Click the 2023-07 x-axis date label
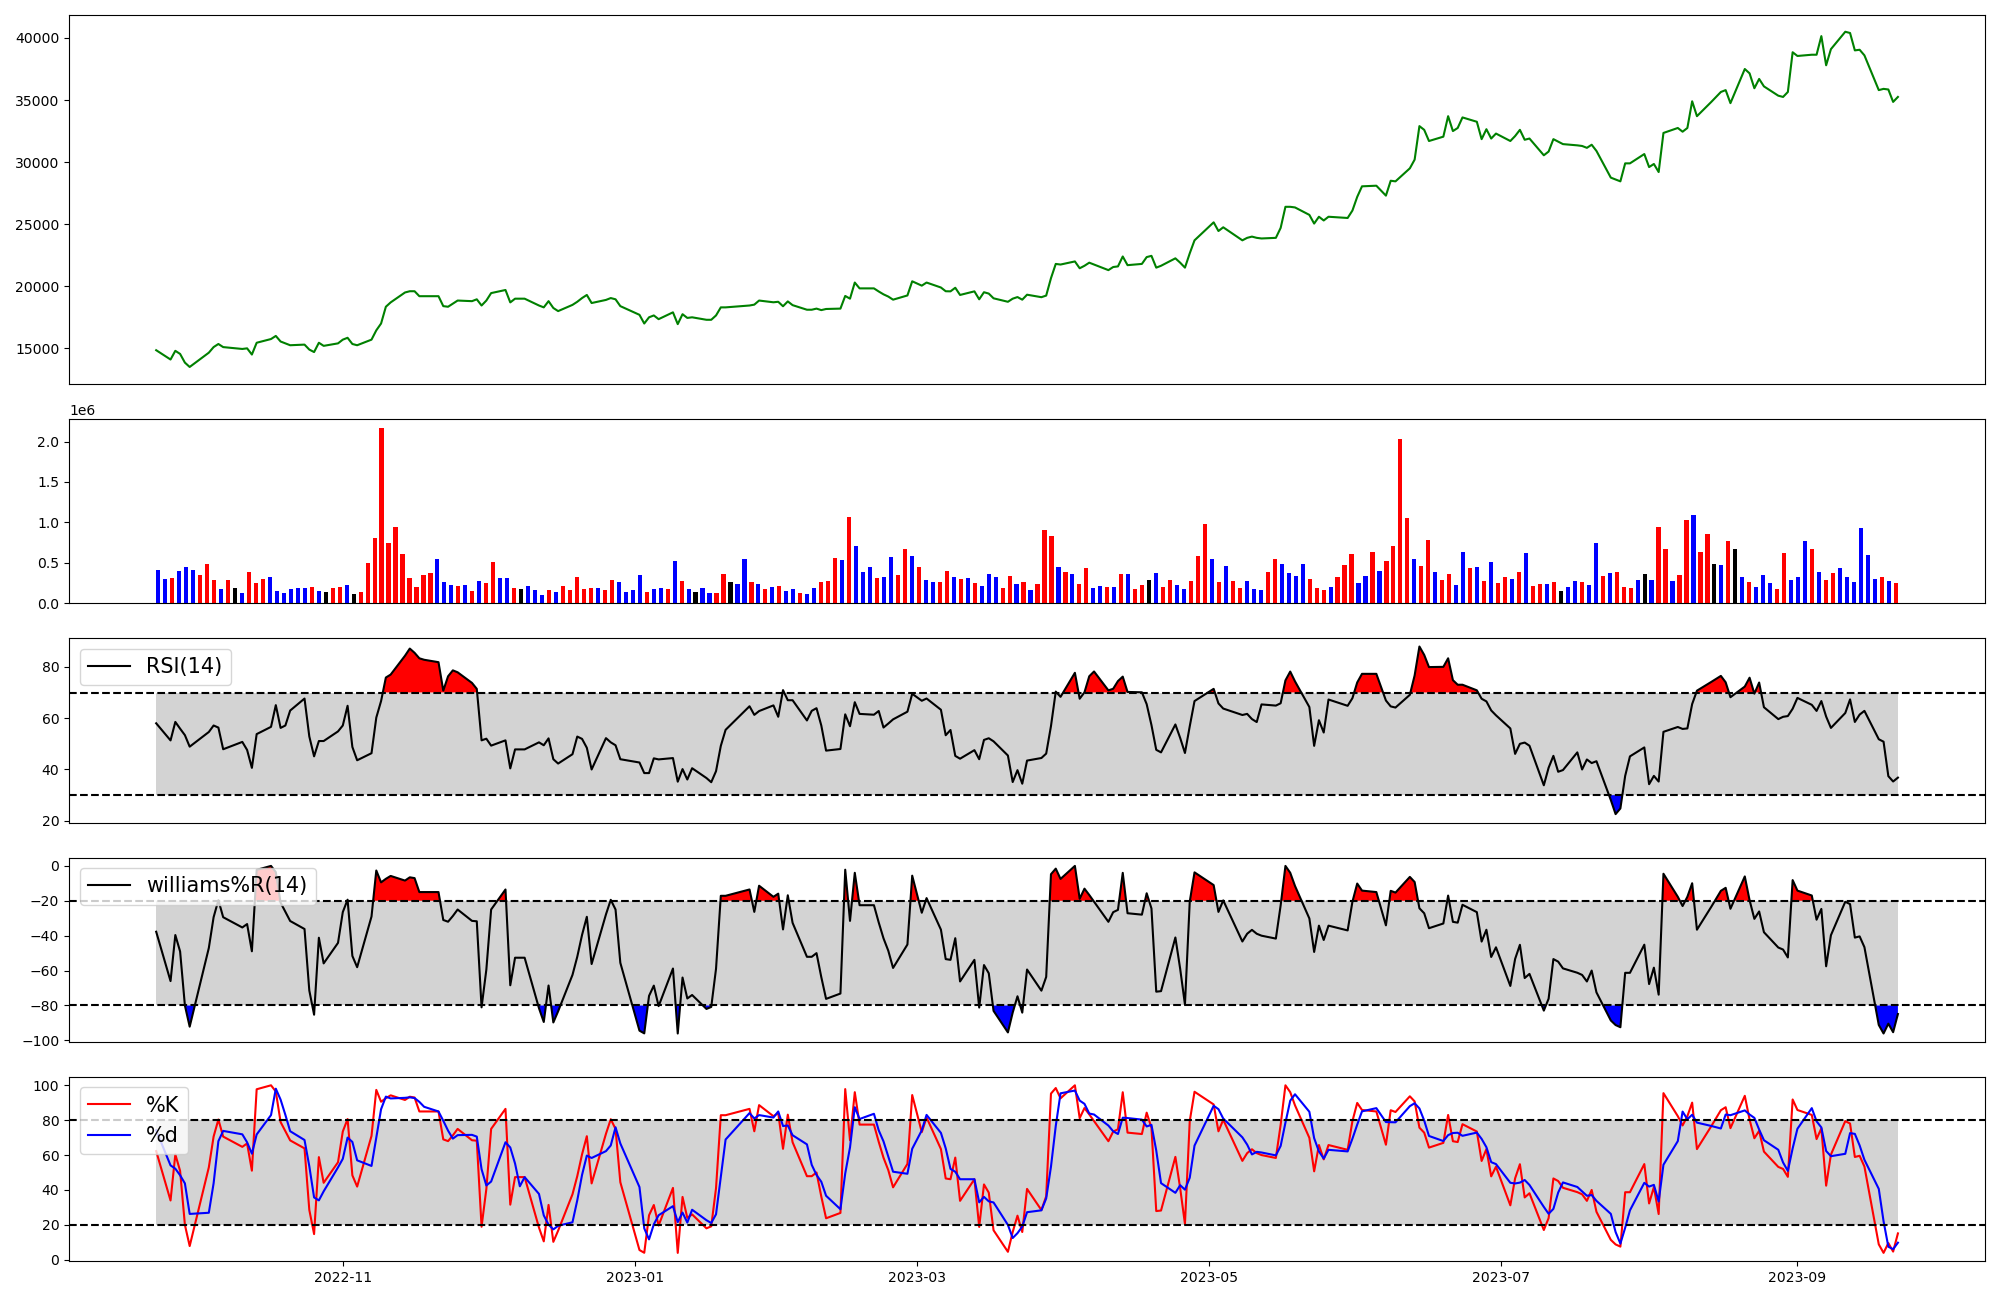 click(x=1501, y=1277)
